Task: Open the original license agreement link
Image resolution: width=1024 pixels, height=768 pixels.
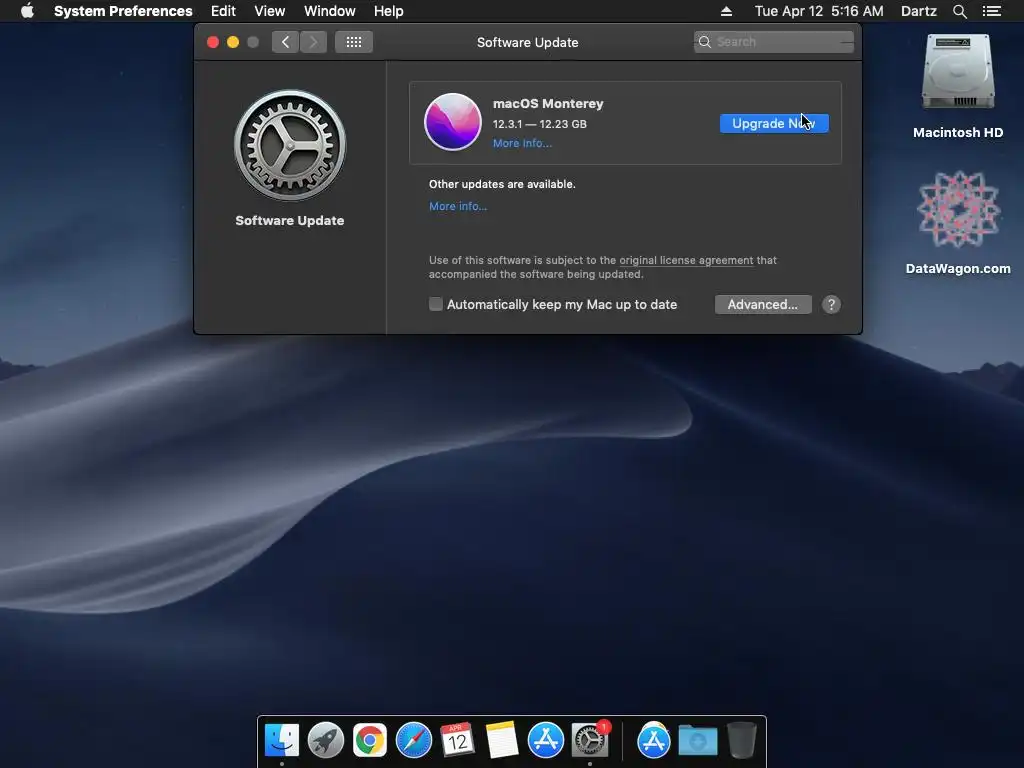Action: pyautogui.click(x=686, y=260)
